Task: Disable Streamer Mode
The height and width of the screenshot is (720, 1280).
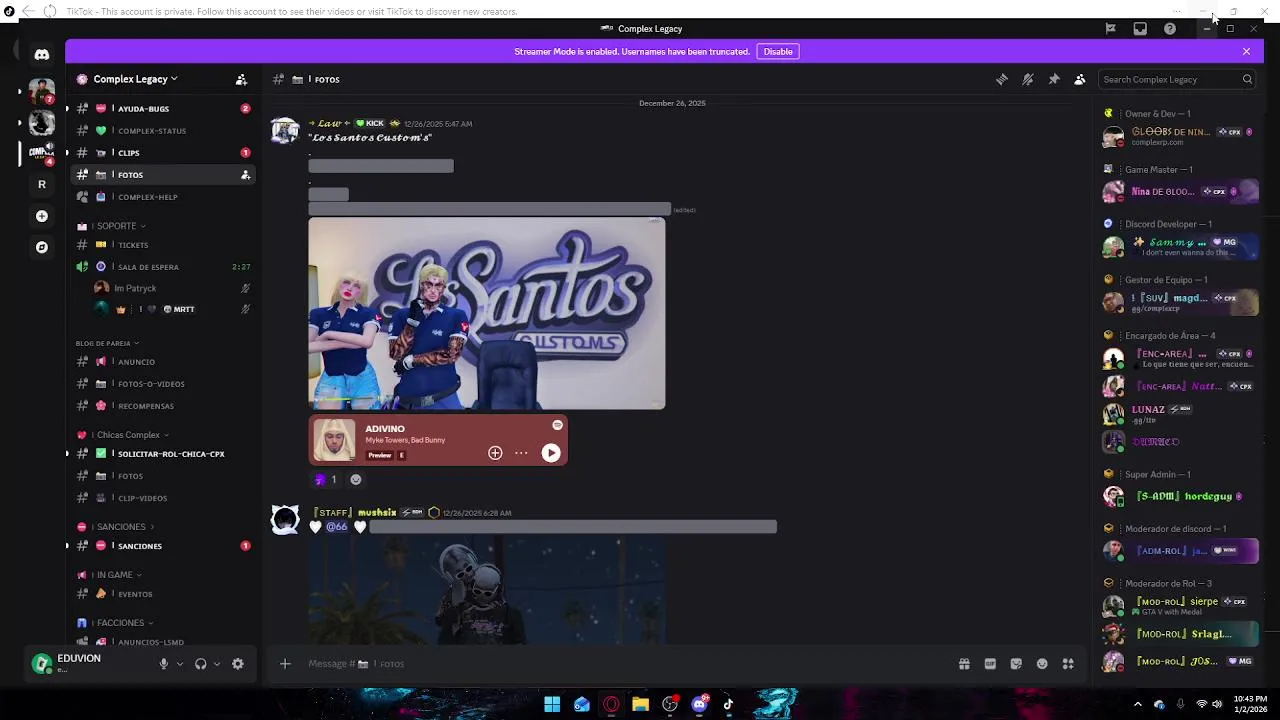Action: point(778,52)
